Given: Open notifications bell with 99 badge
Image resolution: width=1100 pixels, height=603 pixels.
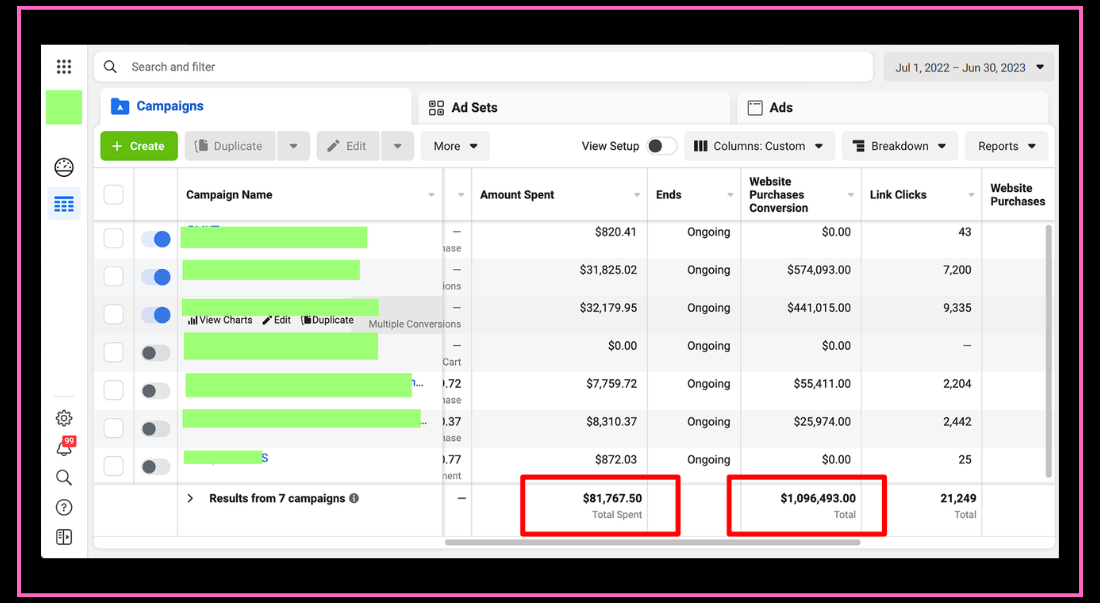Looking at the screenshot, I should tap(64, 448).
